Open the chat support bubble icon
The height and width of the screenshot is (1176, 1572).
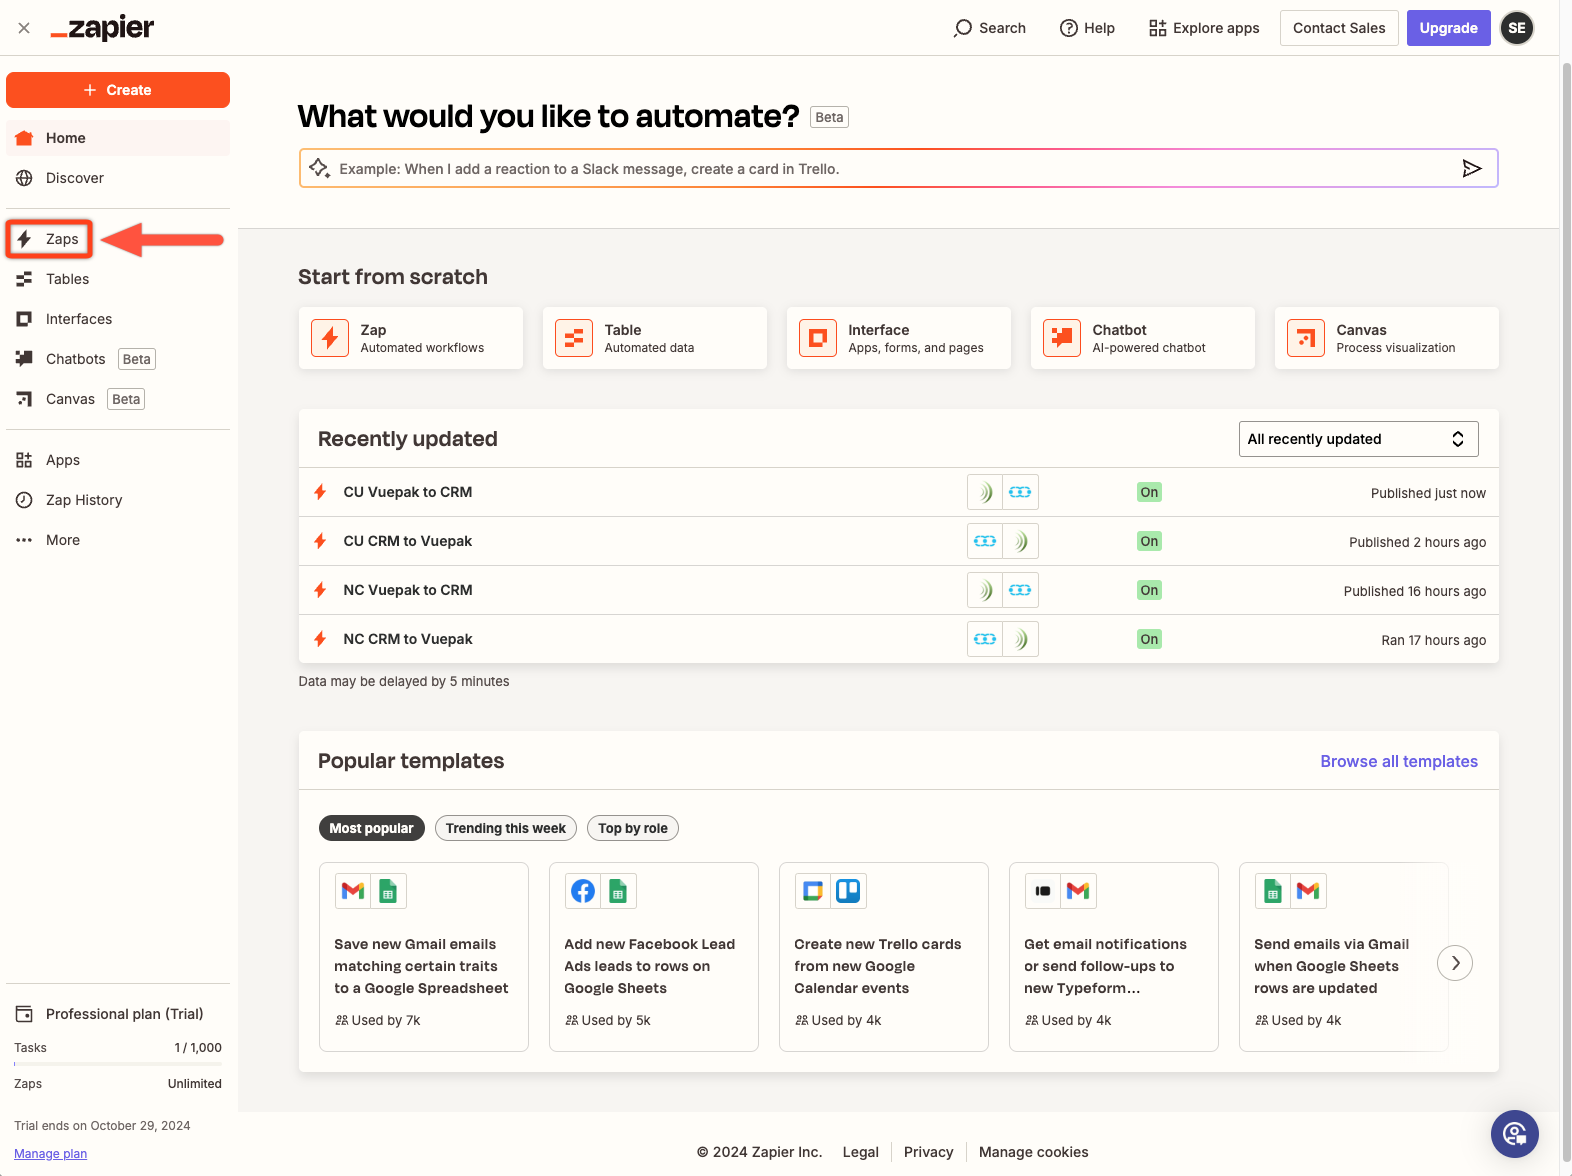pyautogui.click(x=1514, y=1133)
